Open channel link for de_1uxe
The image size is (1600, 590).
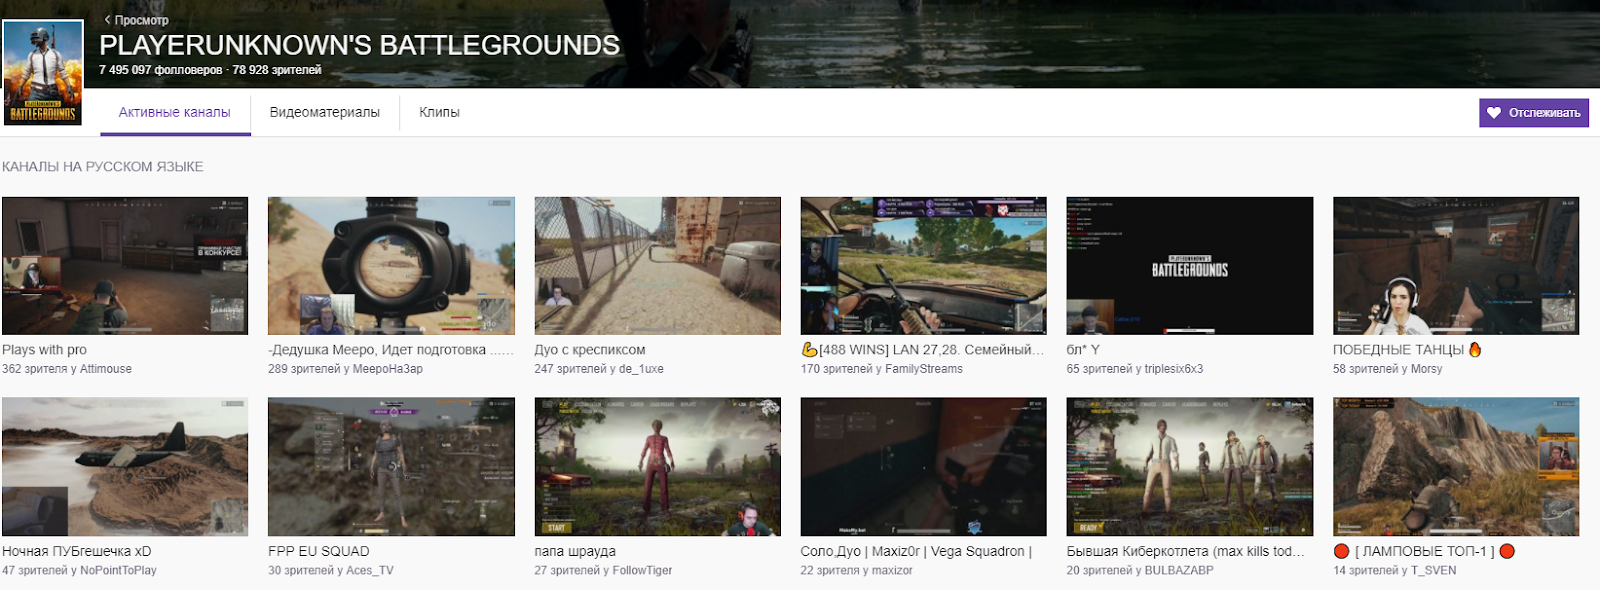pyautogui.click(x=641, y=369)
